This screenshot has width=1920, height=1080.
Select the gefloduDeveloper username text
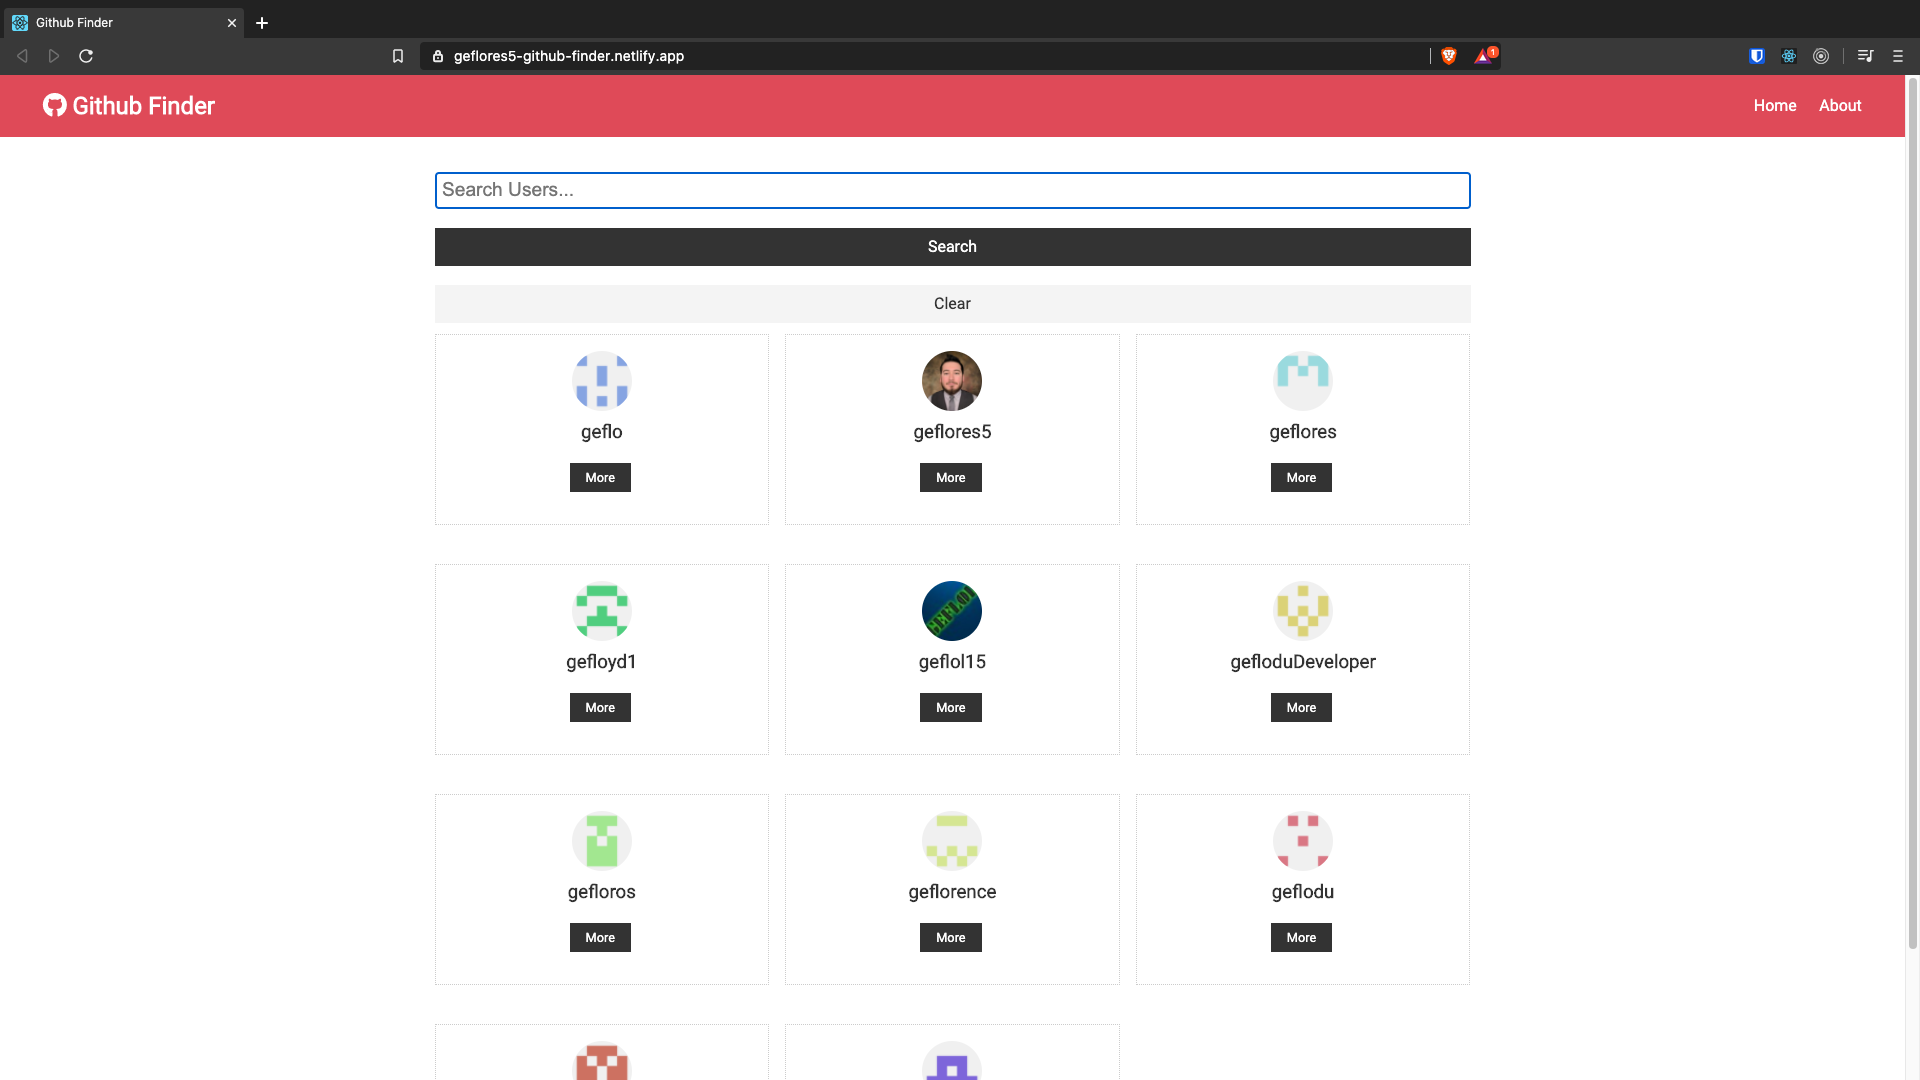click(1302, 662)
